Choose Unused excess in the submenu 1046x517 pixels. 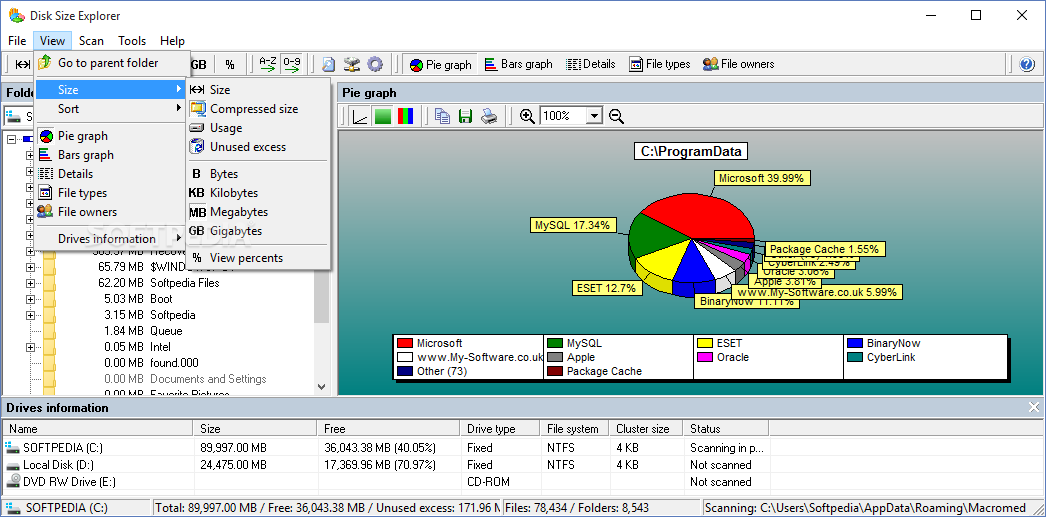257,147
